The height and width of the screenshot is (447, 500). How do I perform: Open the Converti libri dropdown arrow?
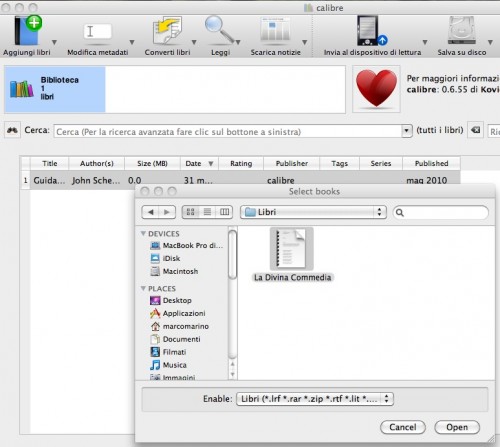[x=194, y=42]
